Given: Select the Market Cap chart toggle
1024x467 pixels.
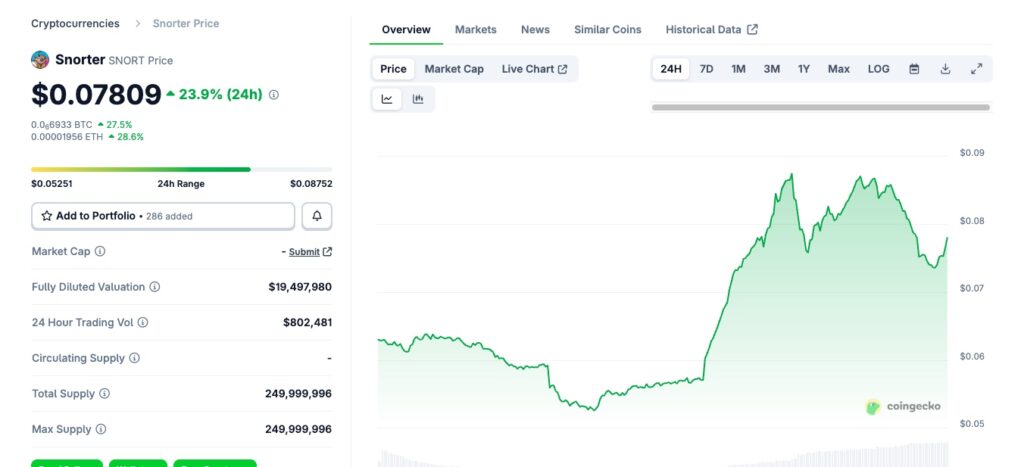Looking at the screenshot, I should click(454, 69).
